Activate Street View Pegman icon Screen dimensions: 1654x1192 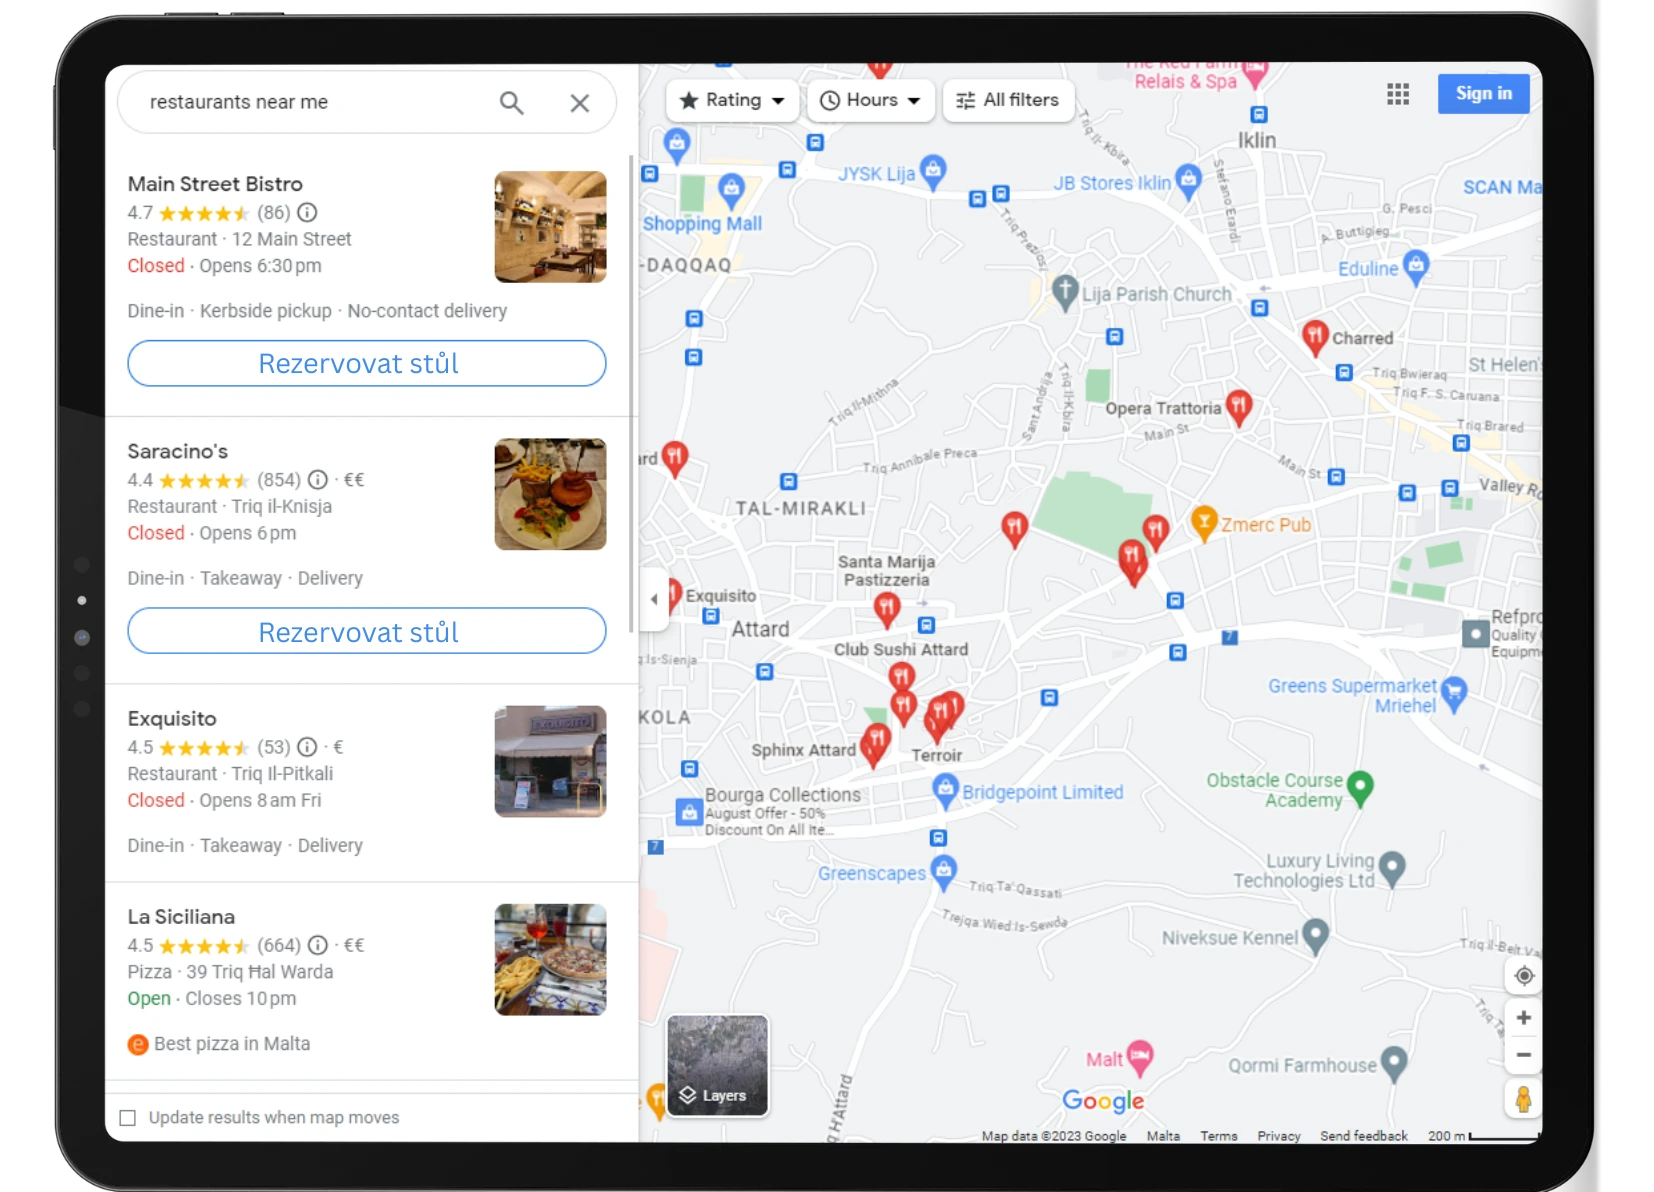click(1523, 1099)
